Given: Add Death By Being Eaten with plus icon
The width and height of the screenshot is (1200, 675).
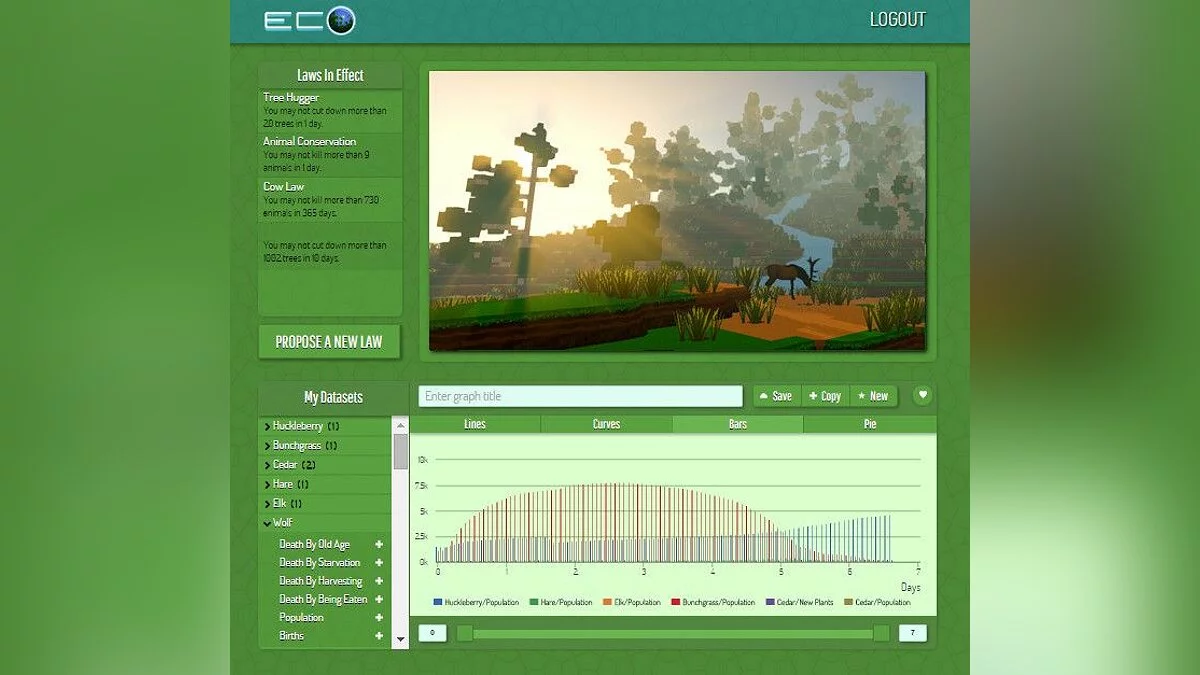Looking at the screenshot, I should click(379, 599).
